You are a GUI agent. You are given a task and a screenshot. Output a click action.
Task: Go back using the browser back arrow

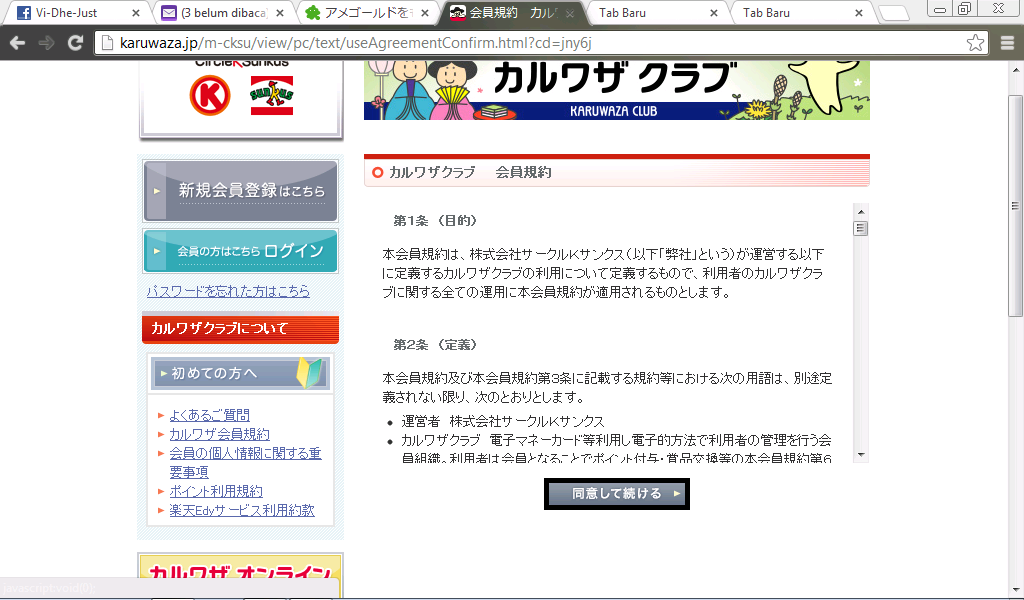pos(18,43)
